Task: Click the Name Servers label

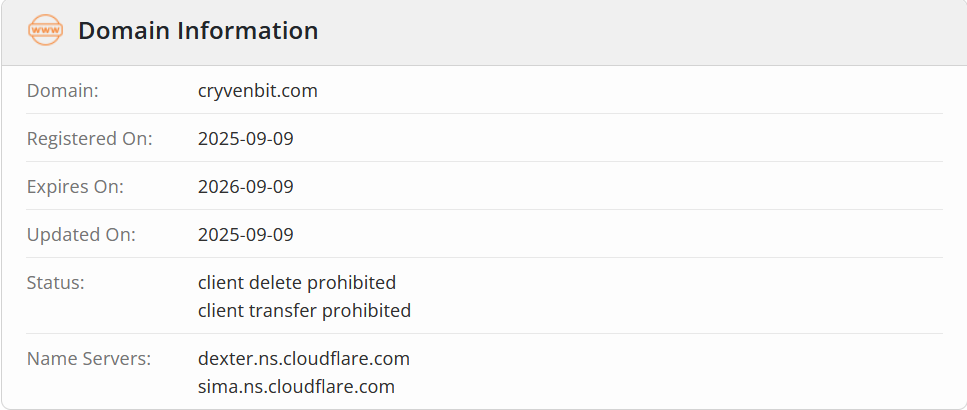Action: [x=89, y=359]
